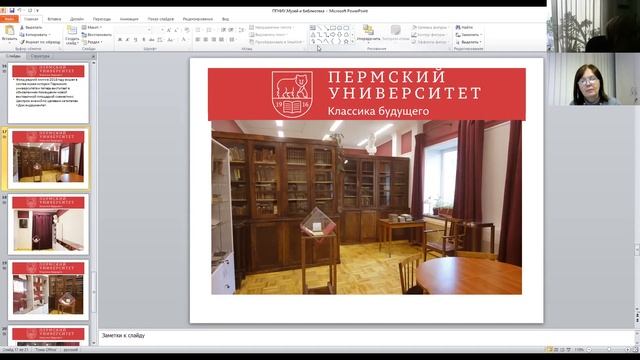Center the paragraph text
The width and height of the screenshot is (640, 360).
pos(205,40)
